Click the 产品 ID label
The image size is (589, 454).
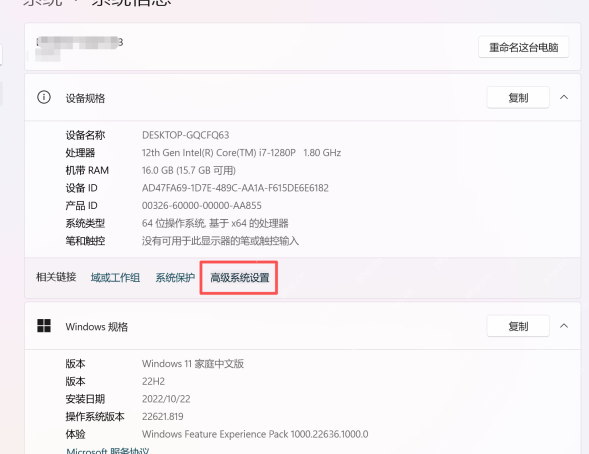click(x=82, y=205)
